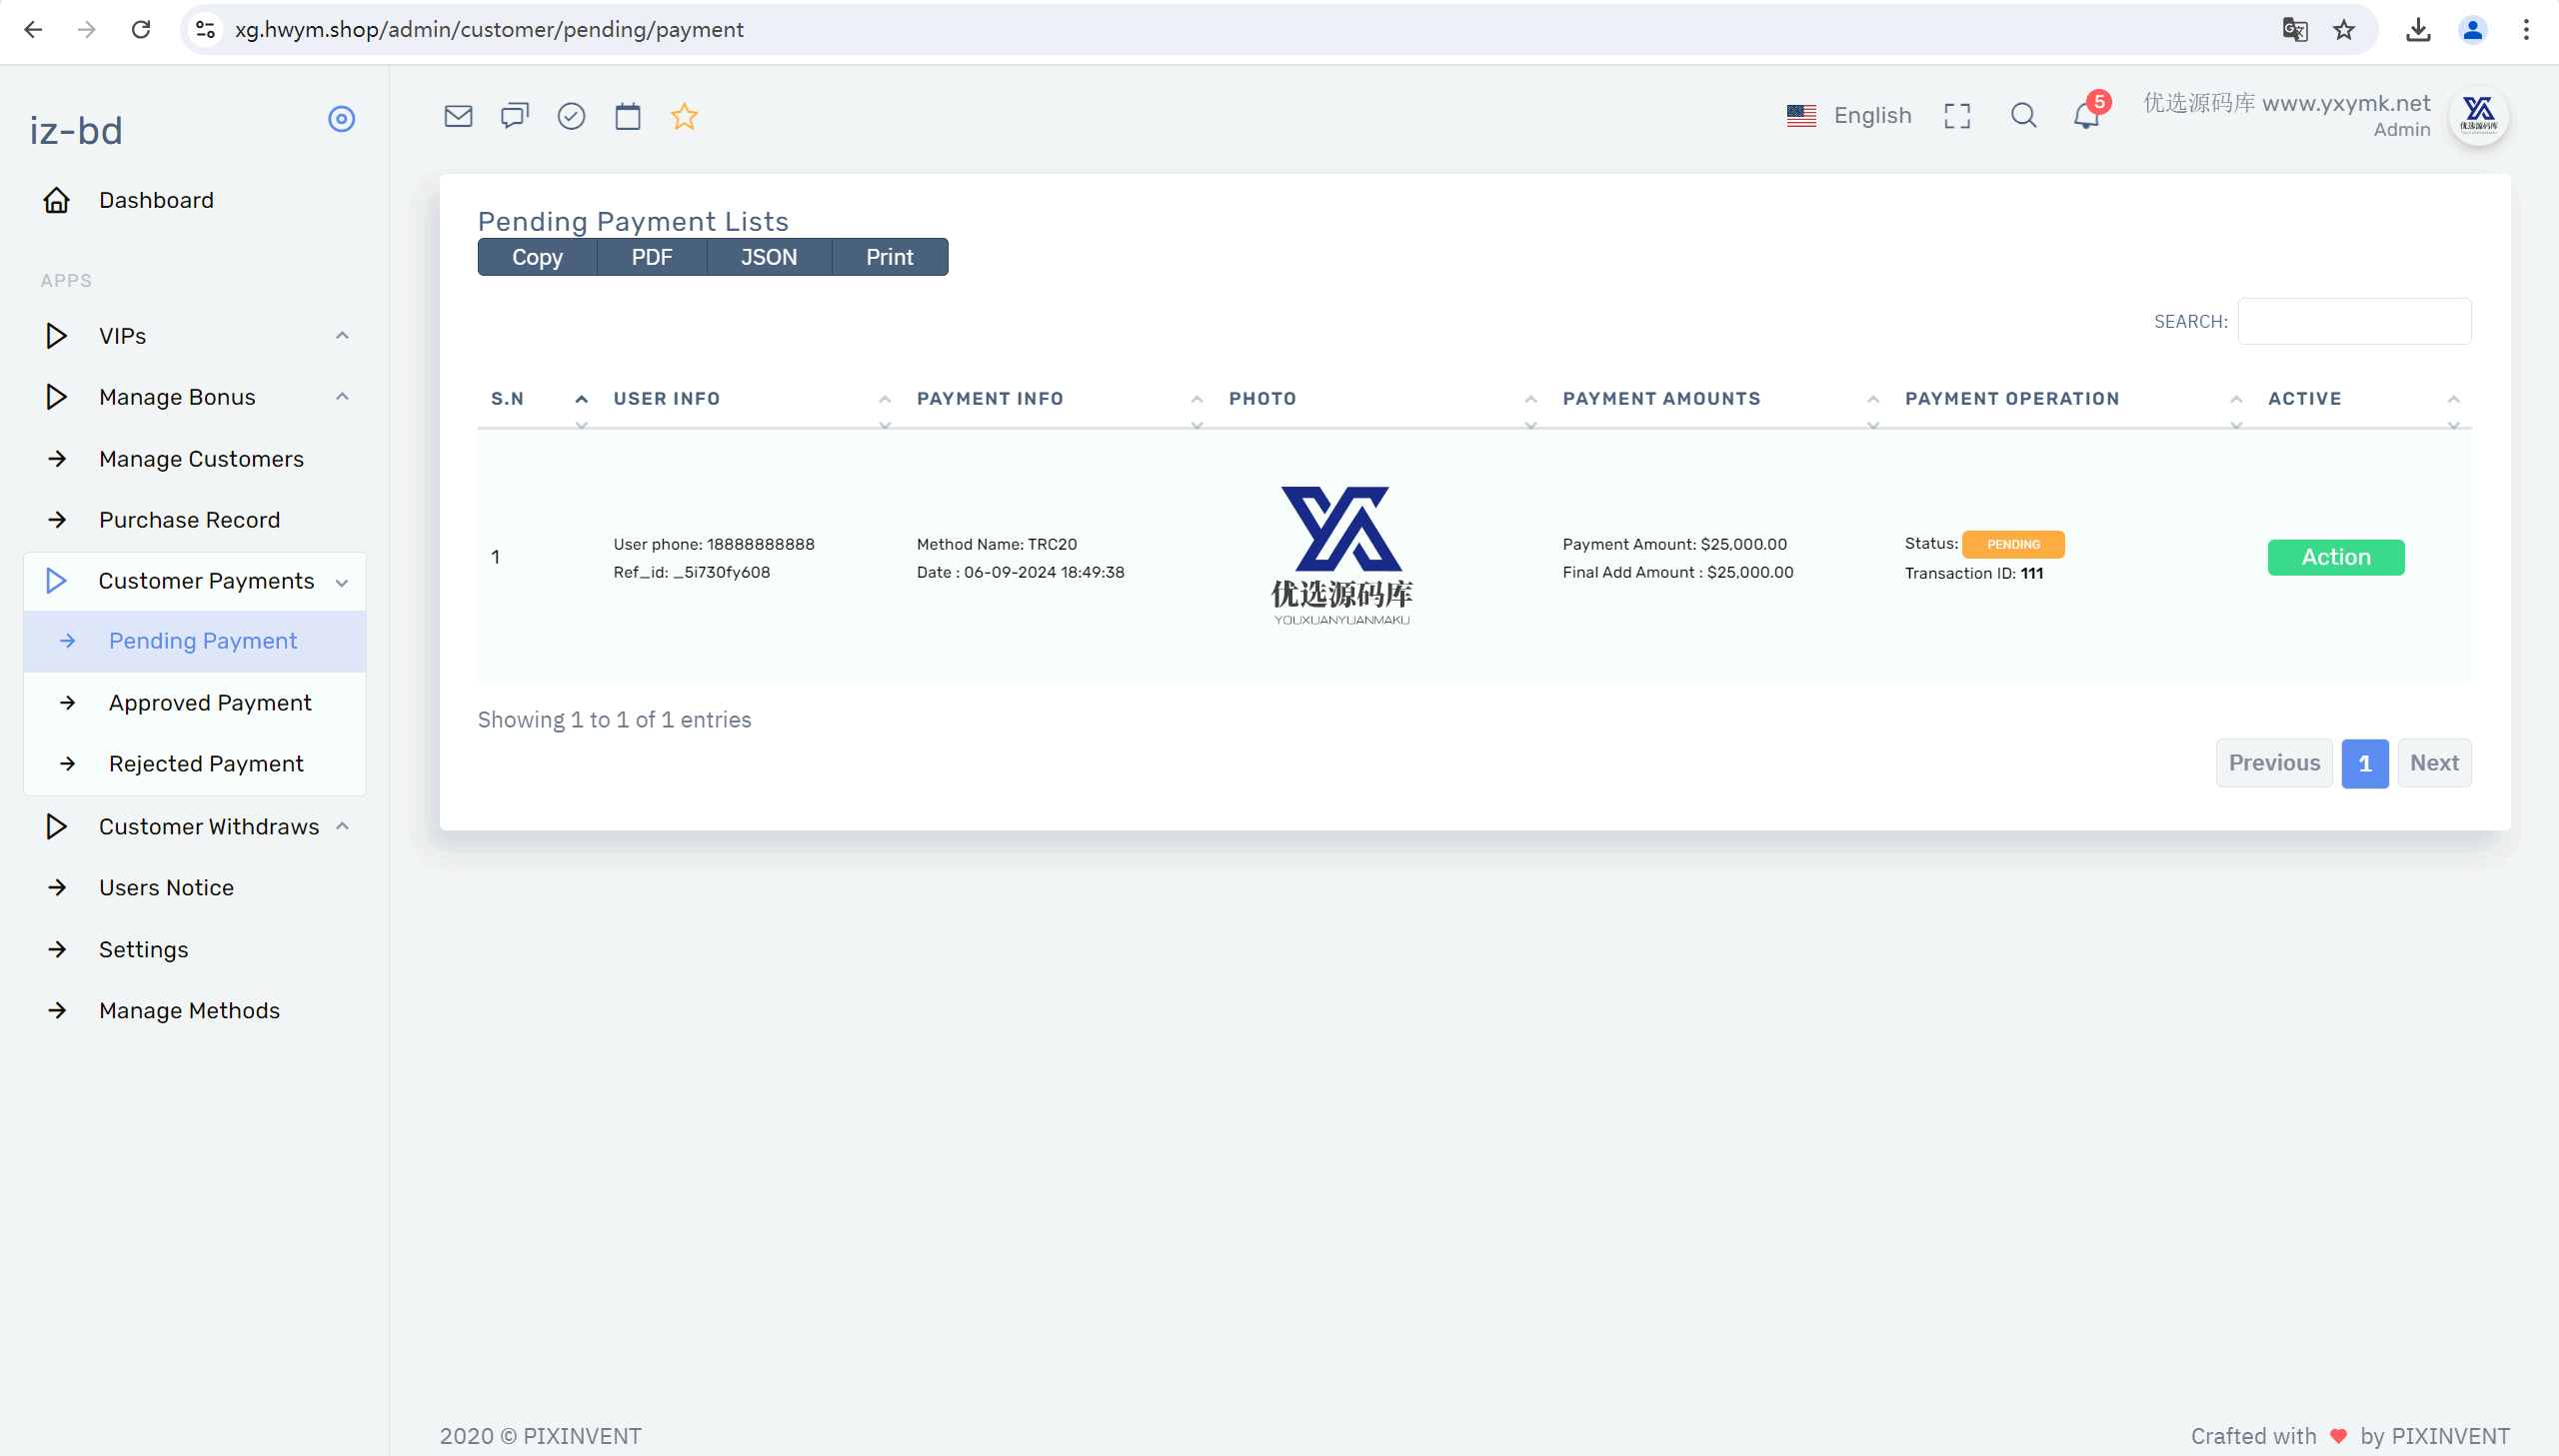Sort table by S.N column
Screen dimensions: 2559x1456
click(508, 399)
